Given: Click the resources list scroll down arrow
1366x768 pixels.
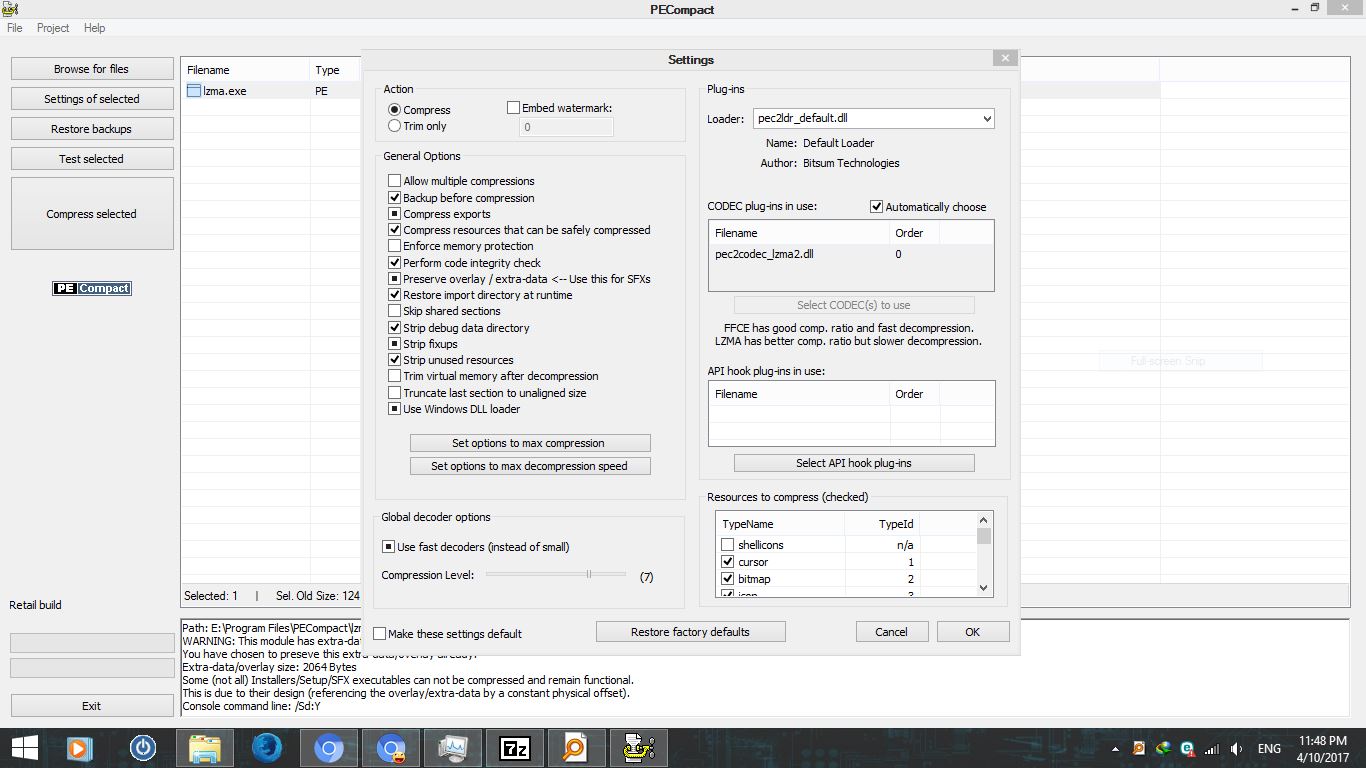Looking at the screenshot, I should tap(984, 588).
